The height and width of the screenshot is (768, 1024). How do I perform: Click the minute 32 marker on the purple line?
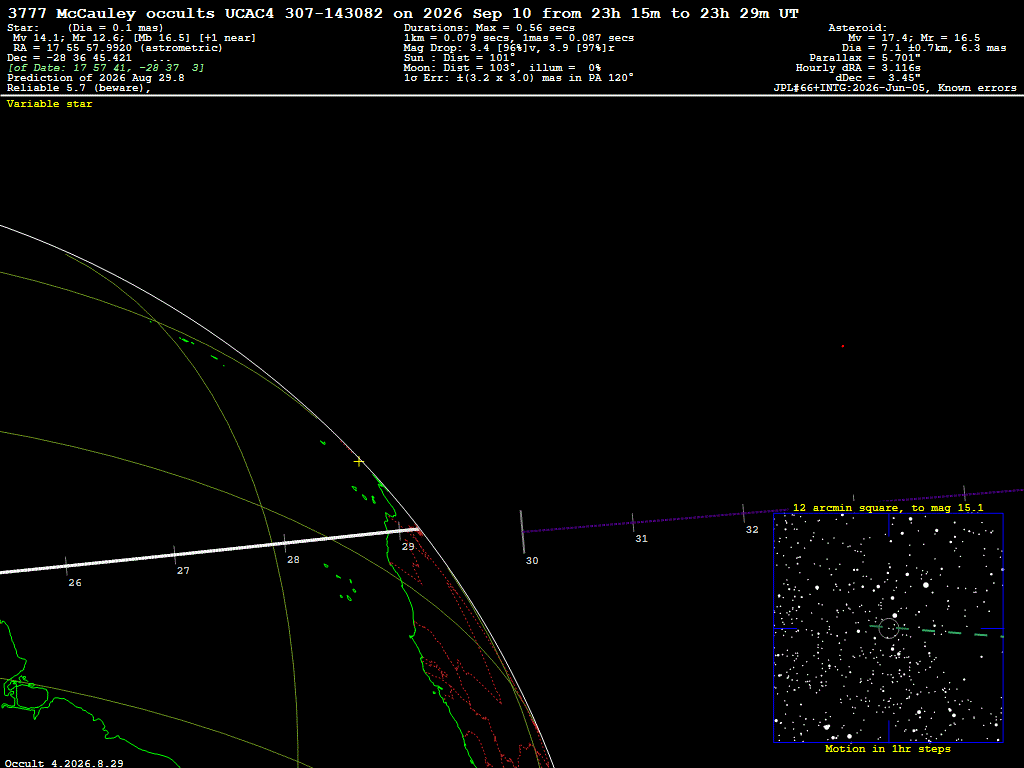click(x=743, y=513)
